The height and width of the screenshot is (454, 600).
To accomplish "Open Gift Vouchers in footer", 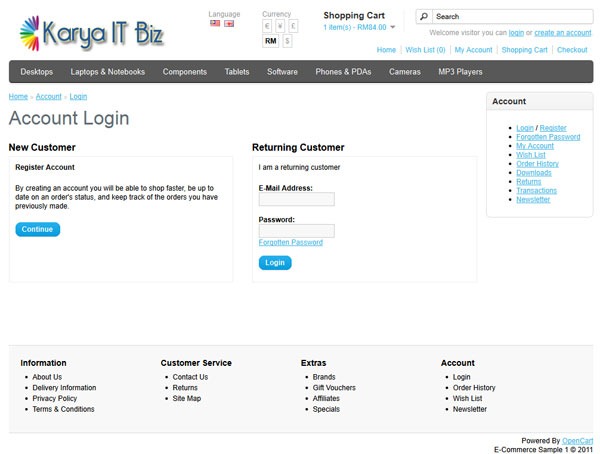I will point(334,388).
